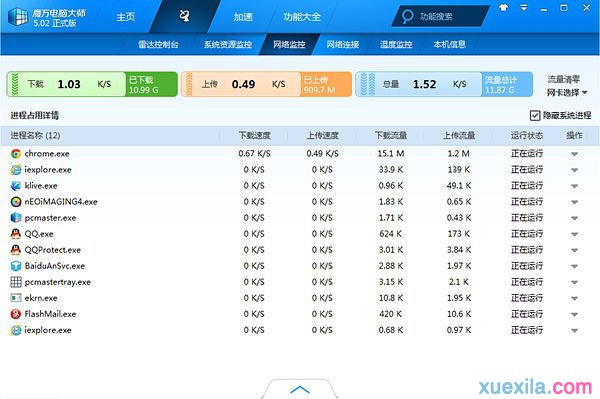Sort by 下载流量 column header
600x399 pixels.
(391, 135)
